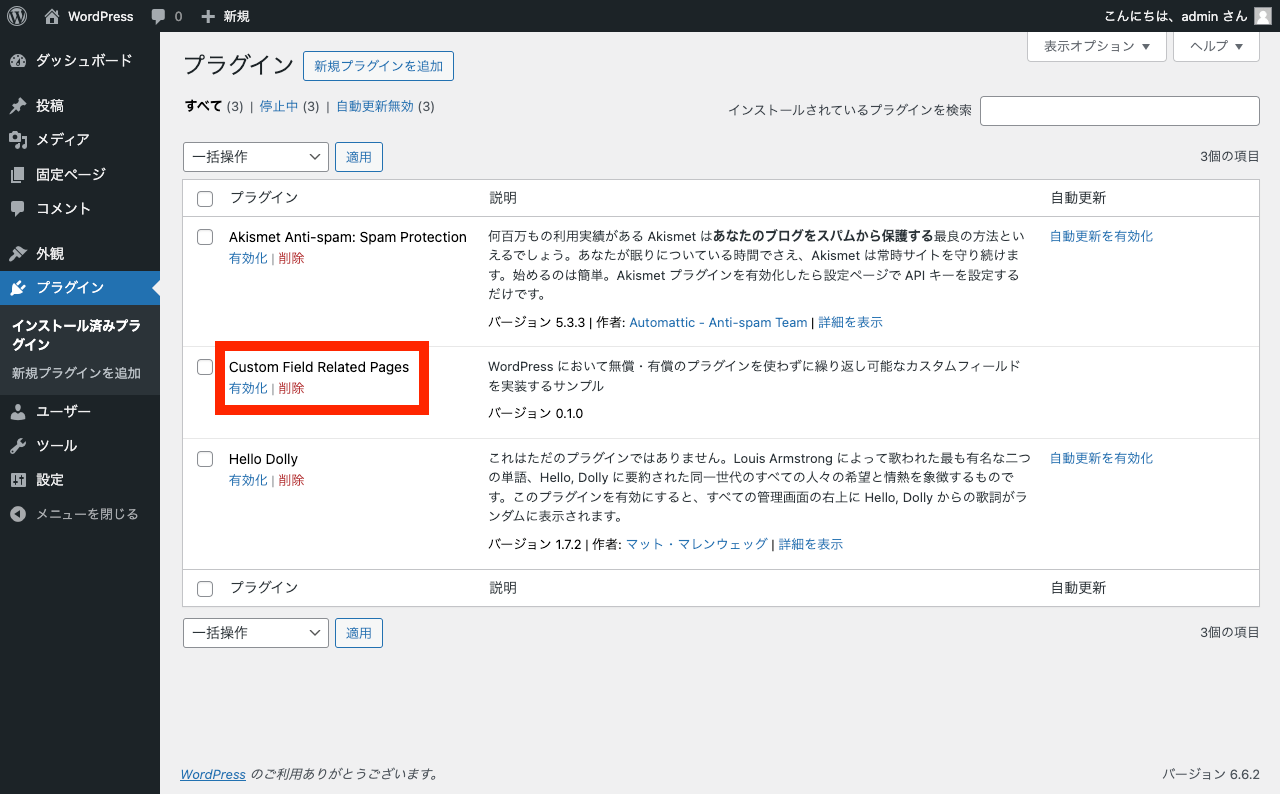Click 新規プラグインを追加 button beside page title
The image size is (1280, 794).
[378, 66]
